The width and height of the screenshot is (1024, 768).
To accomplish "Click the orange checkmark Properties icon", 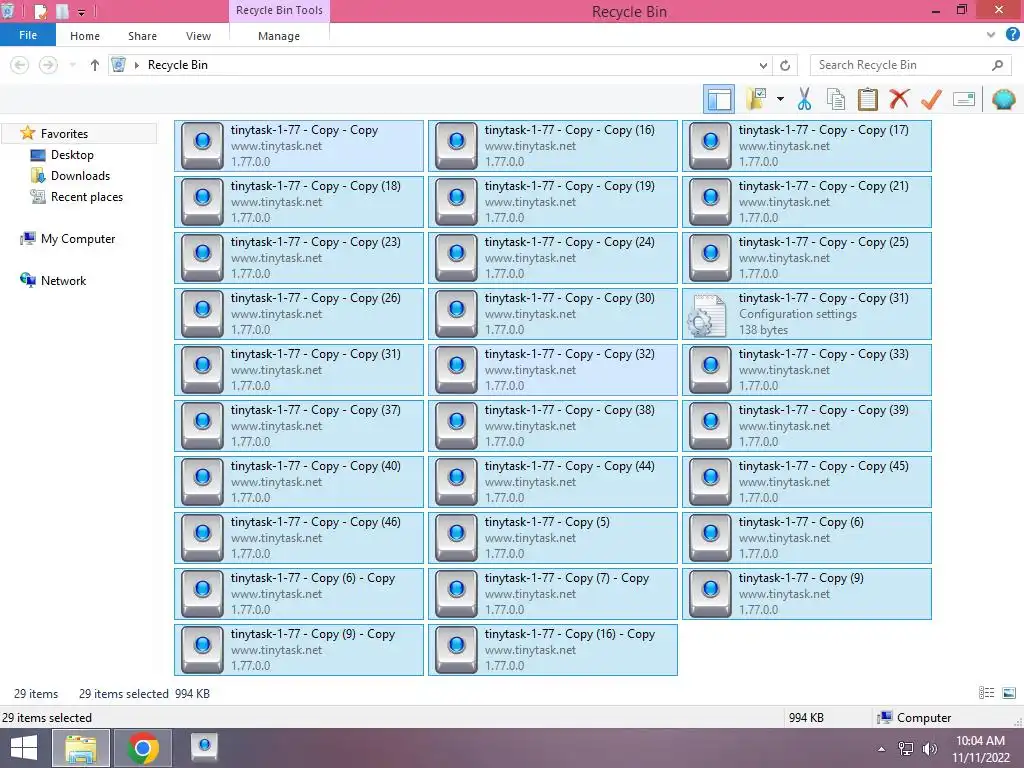I will 931,99.
